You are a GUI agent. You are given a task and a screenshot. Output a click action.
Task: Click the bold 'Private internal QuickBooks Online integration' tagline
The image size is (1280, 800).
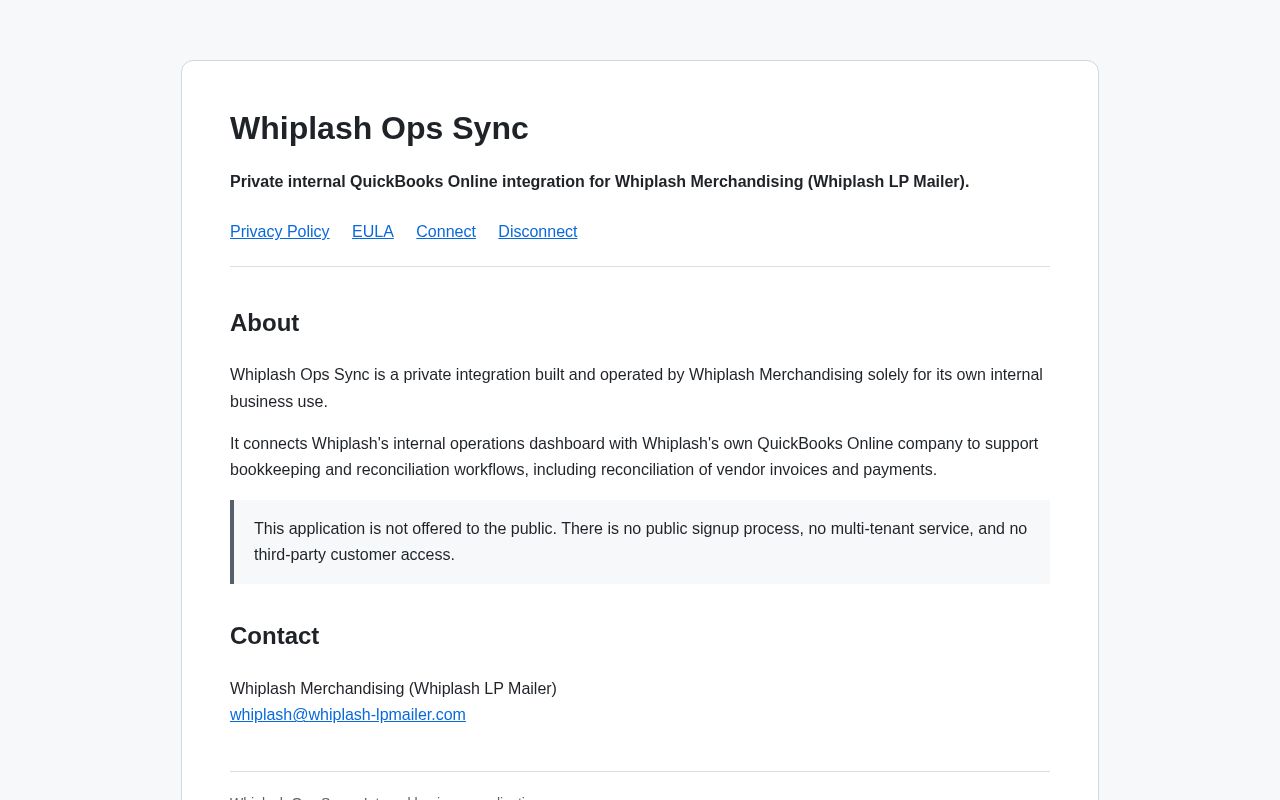pos(599,182)
